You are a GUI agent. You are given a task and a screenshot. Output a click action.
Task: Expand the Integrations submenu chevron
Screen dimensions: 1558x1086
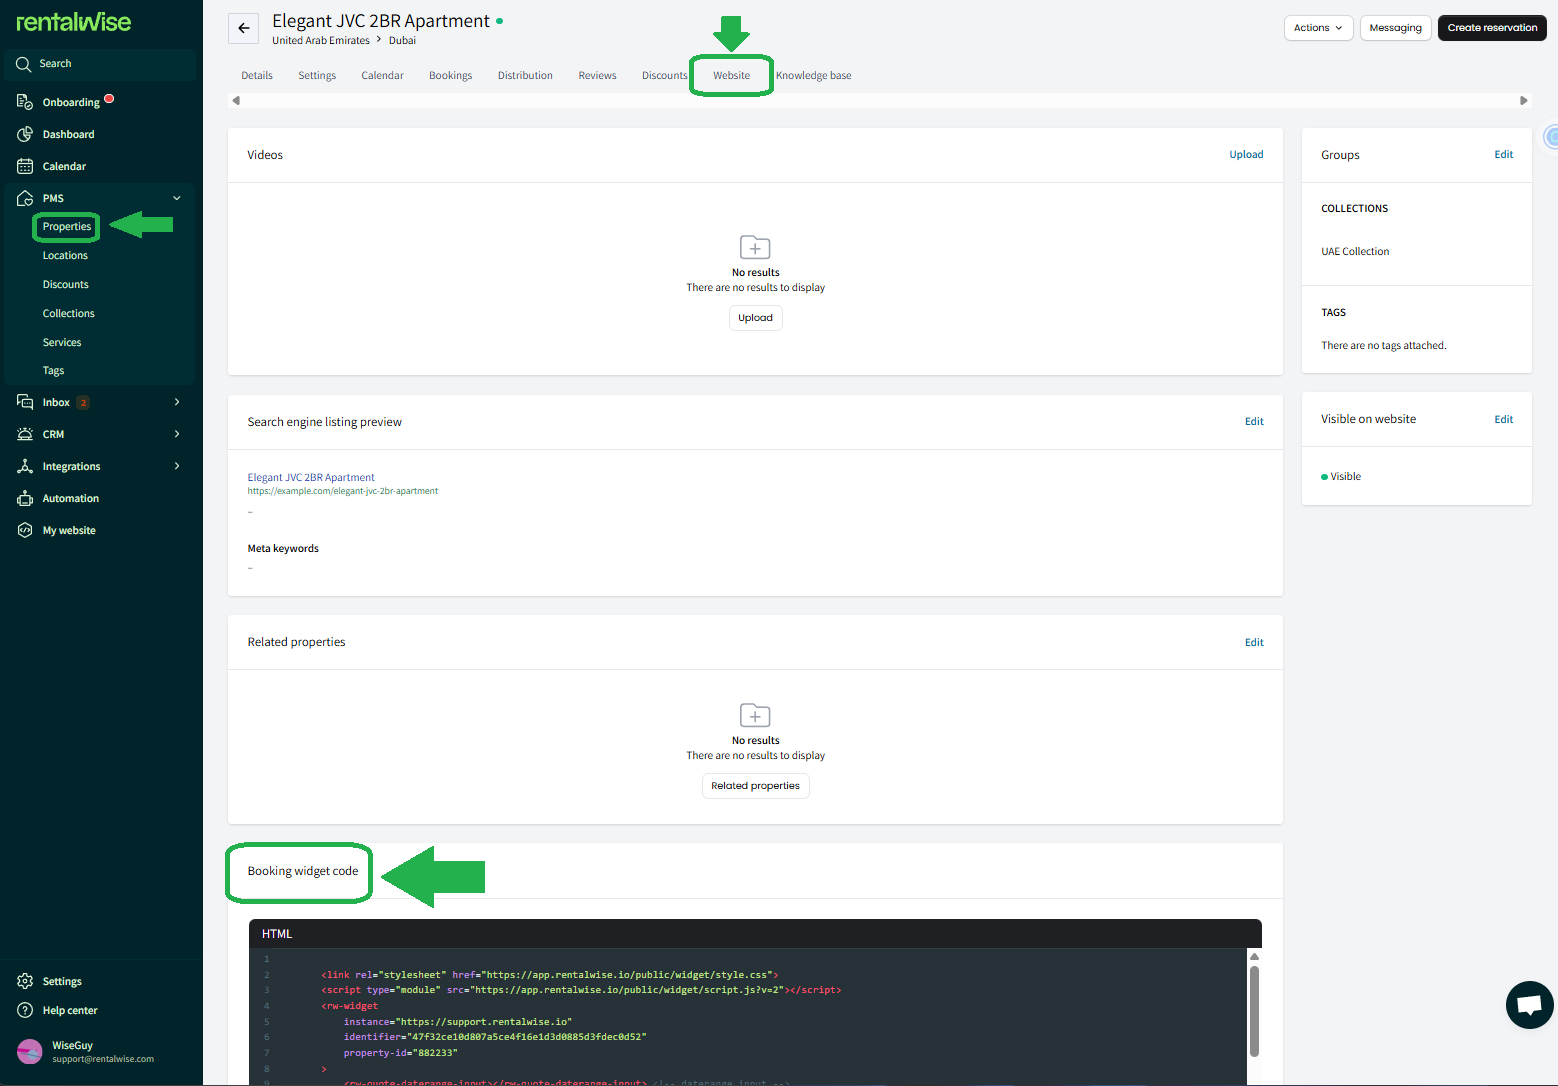[x=177, y=466]
